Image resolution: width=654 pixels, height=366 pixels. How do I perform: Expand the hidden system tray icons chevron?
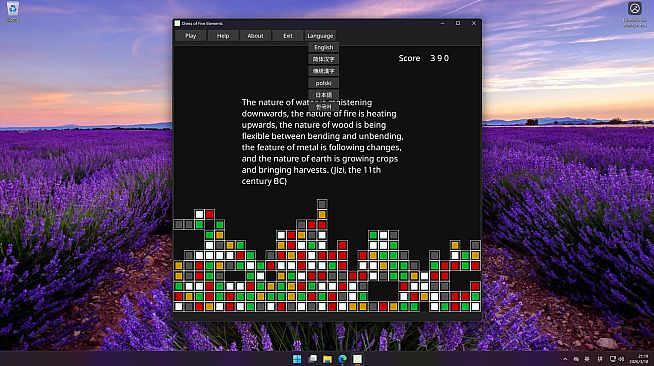[x=565, y=359]
